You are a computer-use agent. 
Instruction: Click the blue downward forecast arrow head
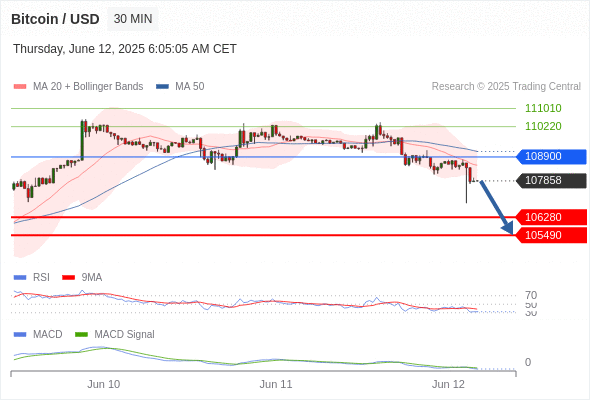tap(508, 228)
